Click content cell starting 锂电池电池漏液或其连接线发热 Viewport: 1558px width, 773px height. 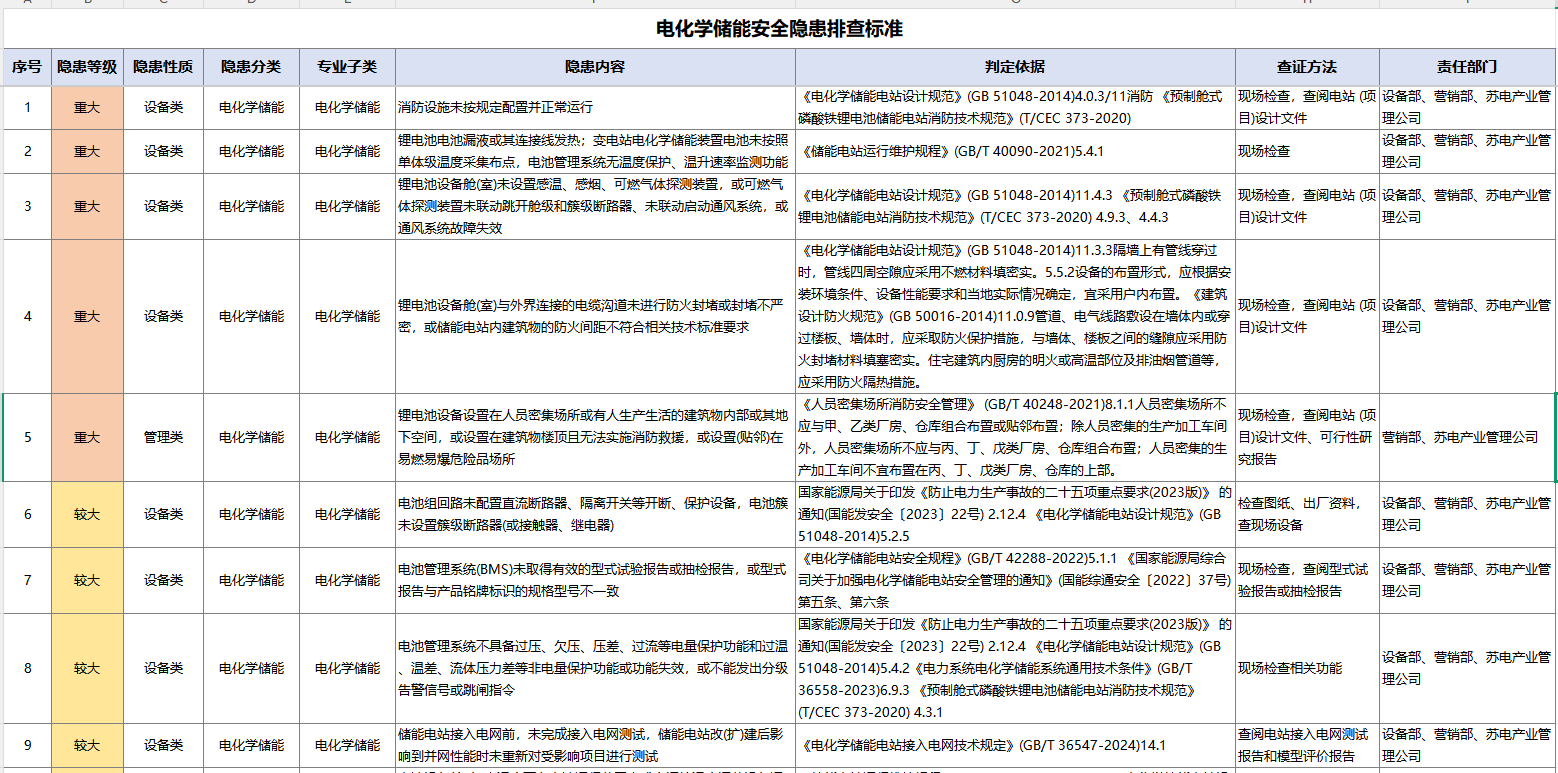click(x=595, y=151)
